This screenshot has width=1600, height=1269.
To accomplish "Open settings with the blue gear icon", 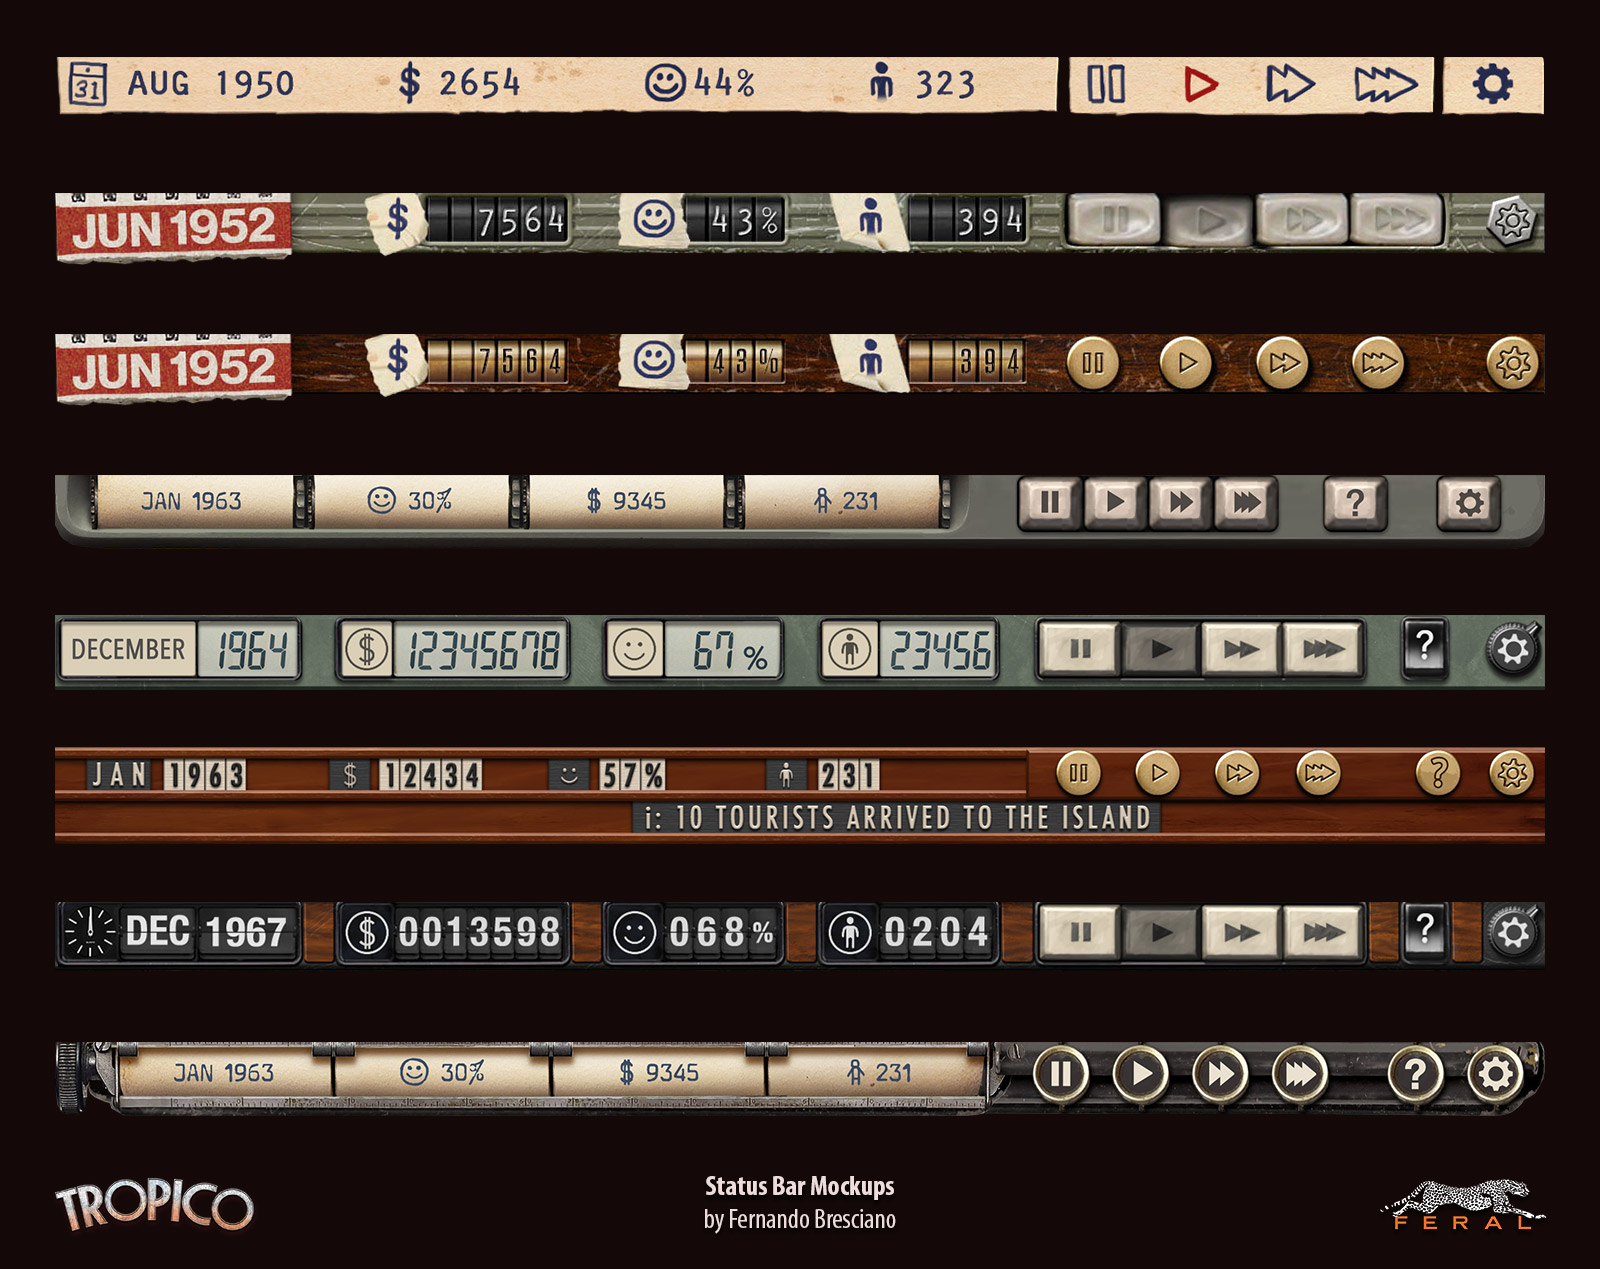I will 1492,84.
